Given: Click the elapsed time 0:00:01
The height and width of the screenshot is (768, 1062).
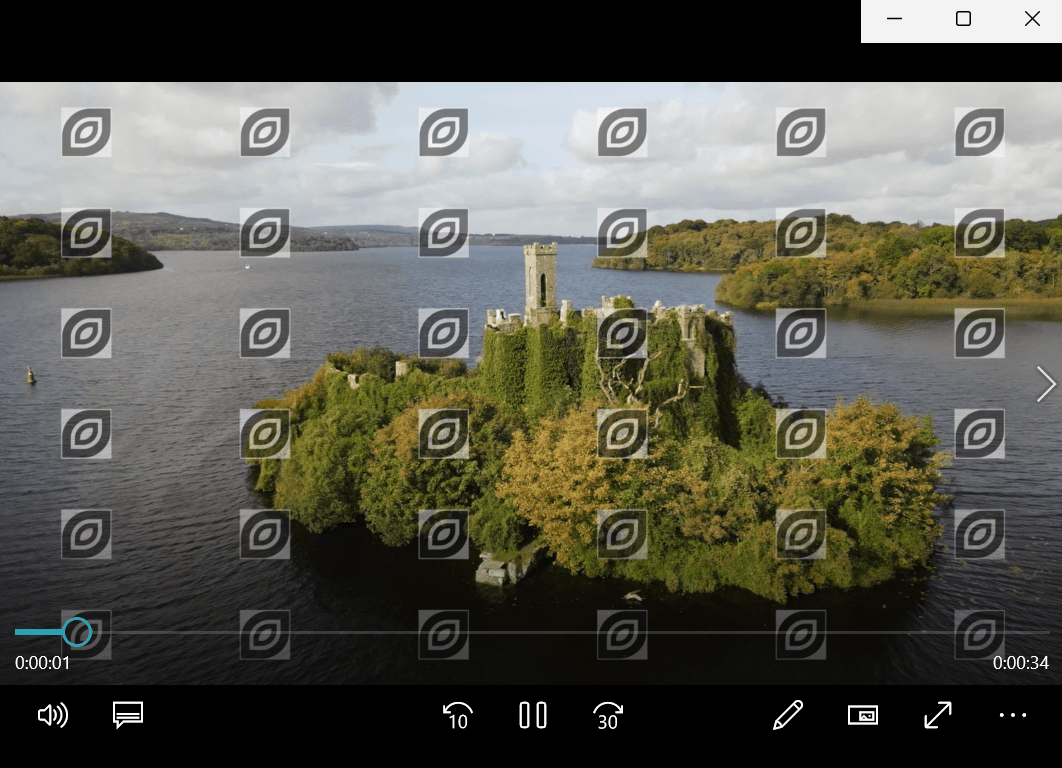Looking at the screenshot, I should pos(43,663).
